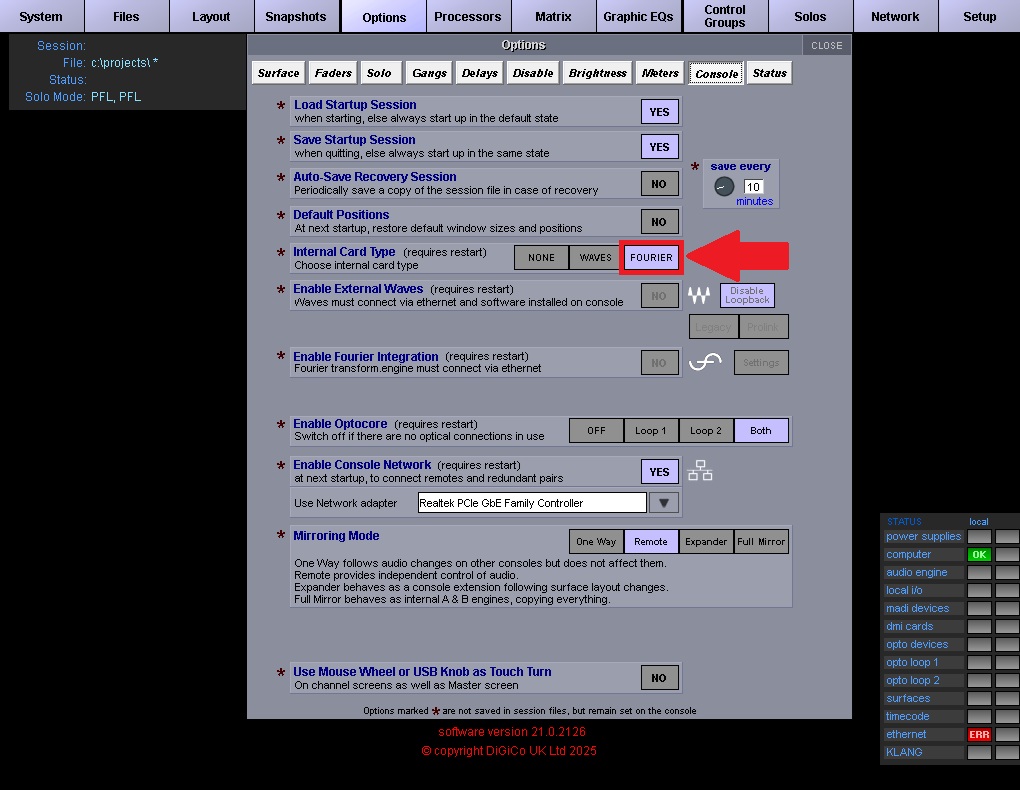
Task: Click the console network topology icon
Action: 700,470
